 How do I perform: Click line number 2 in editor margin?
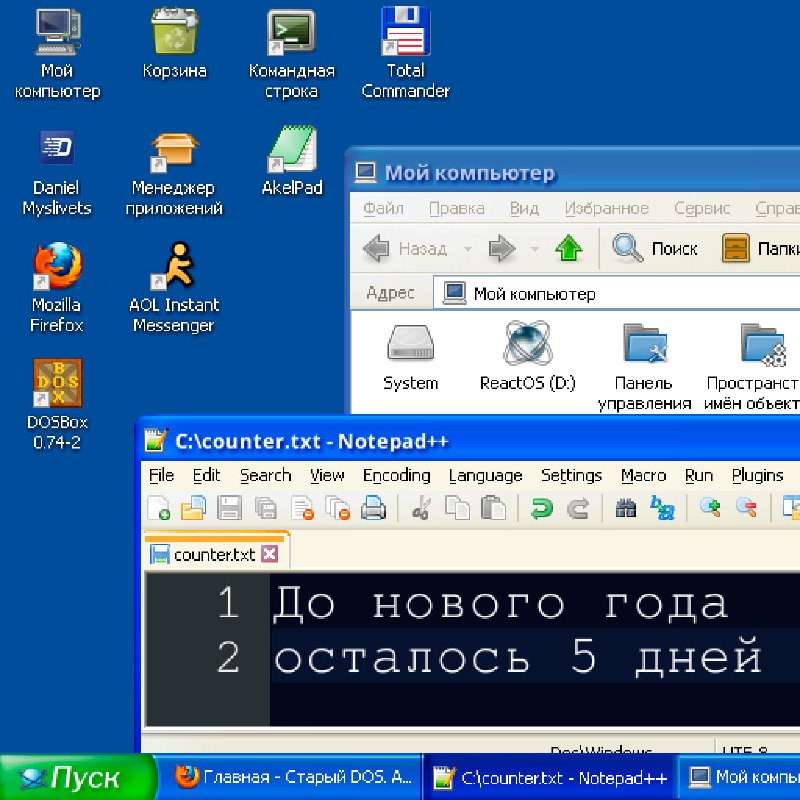click(x=228, y=657)
